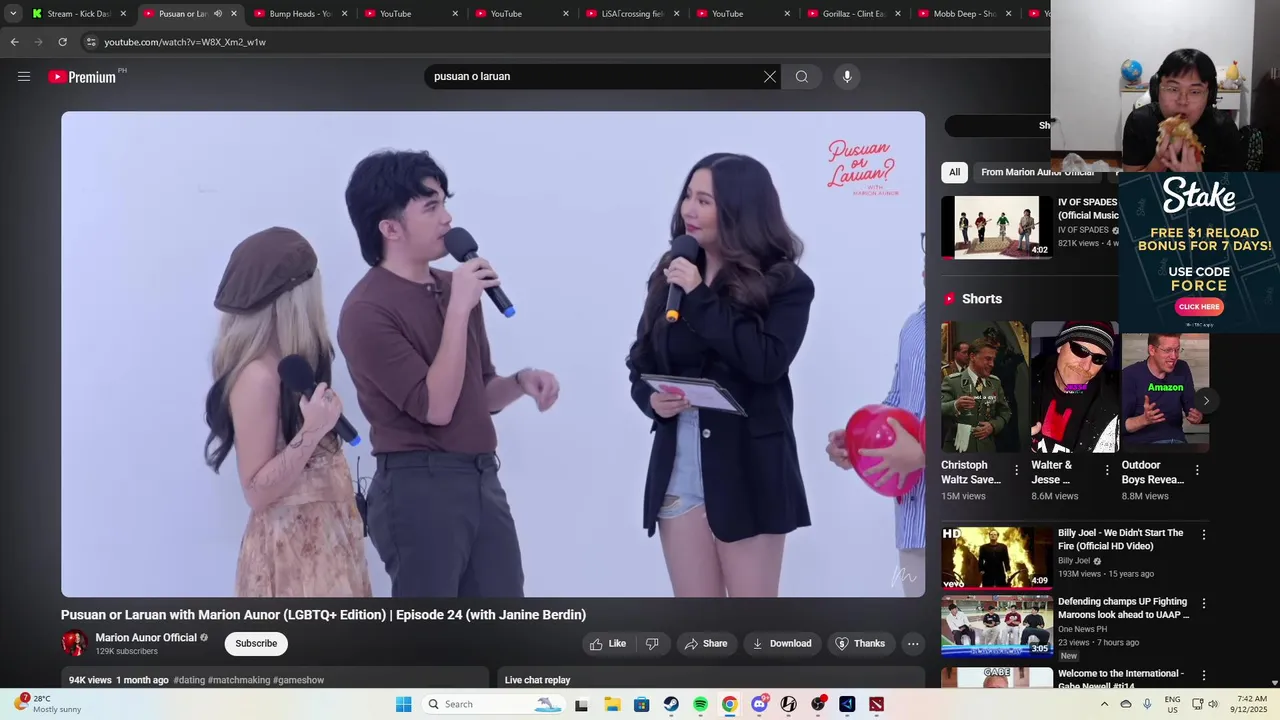Open Steam from the taskbar
Screen dimensions: 1280x720
point(671,704)
